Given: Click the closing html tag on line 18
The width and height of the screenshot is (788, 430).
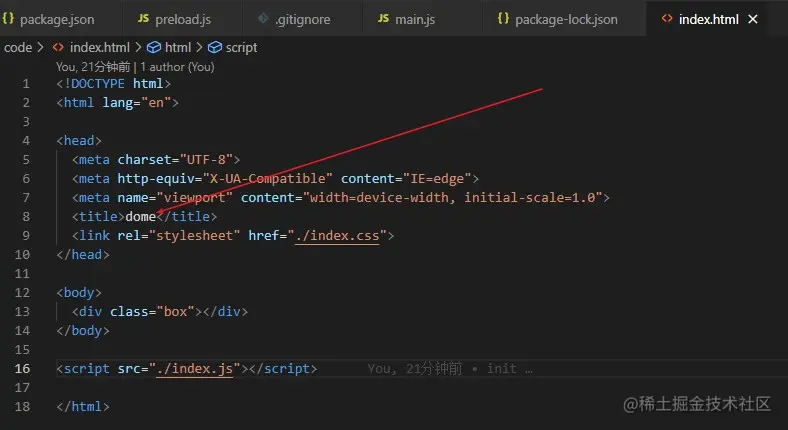Looking at the screenshot, I should [83, 406].
